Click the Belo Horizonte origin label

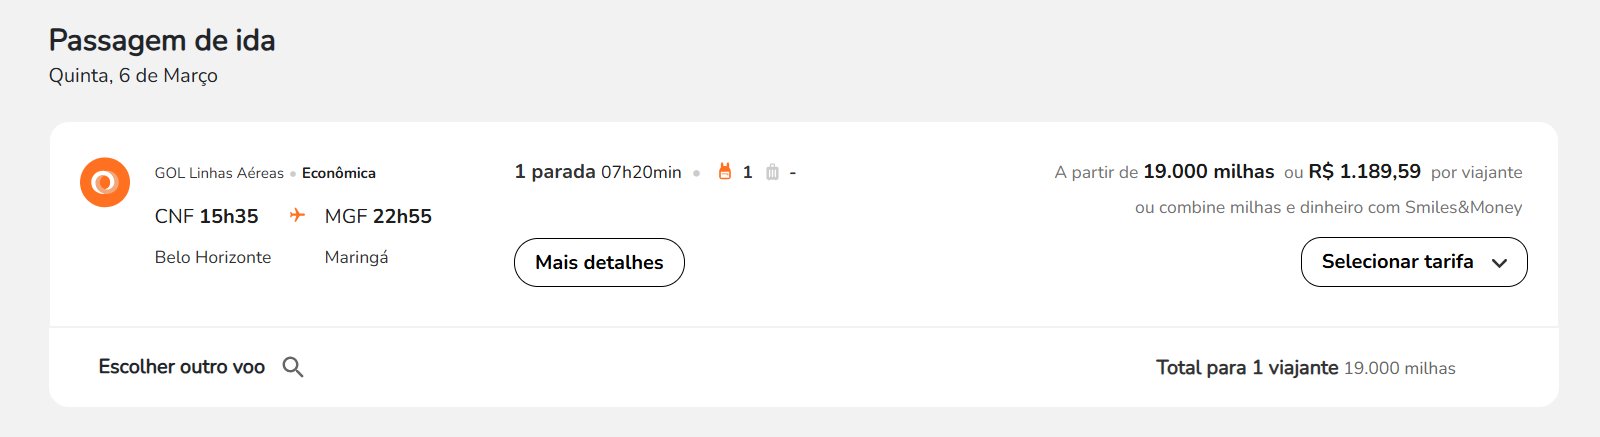coord(213,257)
